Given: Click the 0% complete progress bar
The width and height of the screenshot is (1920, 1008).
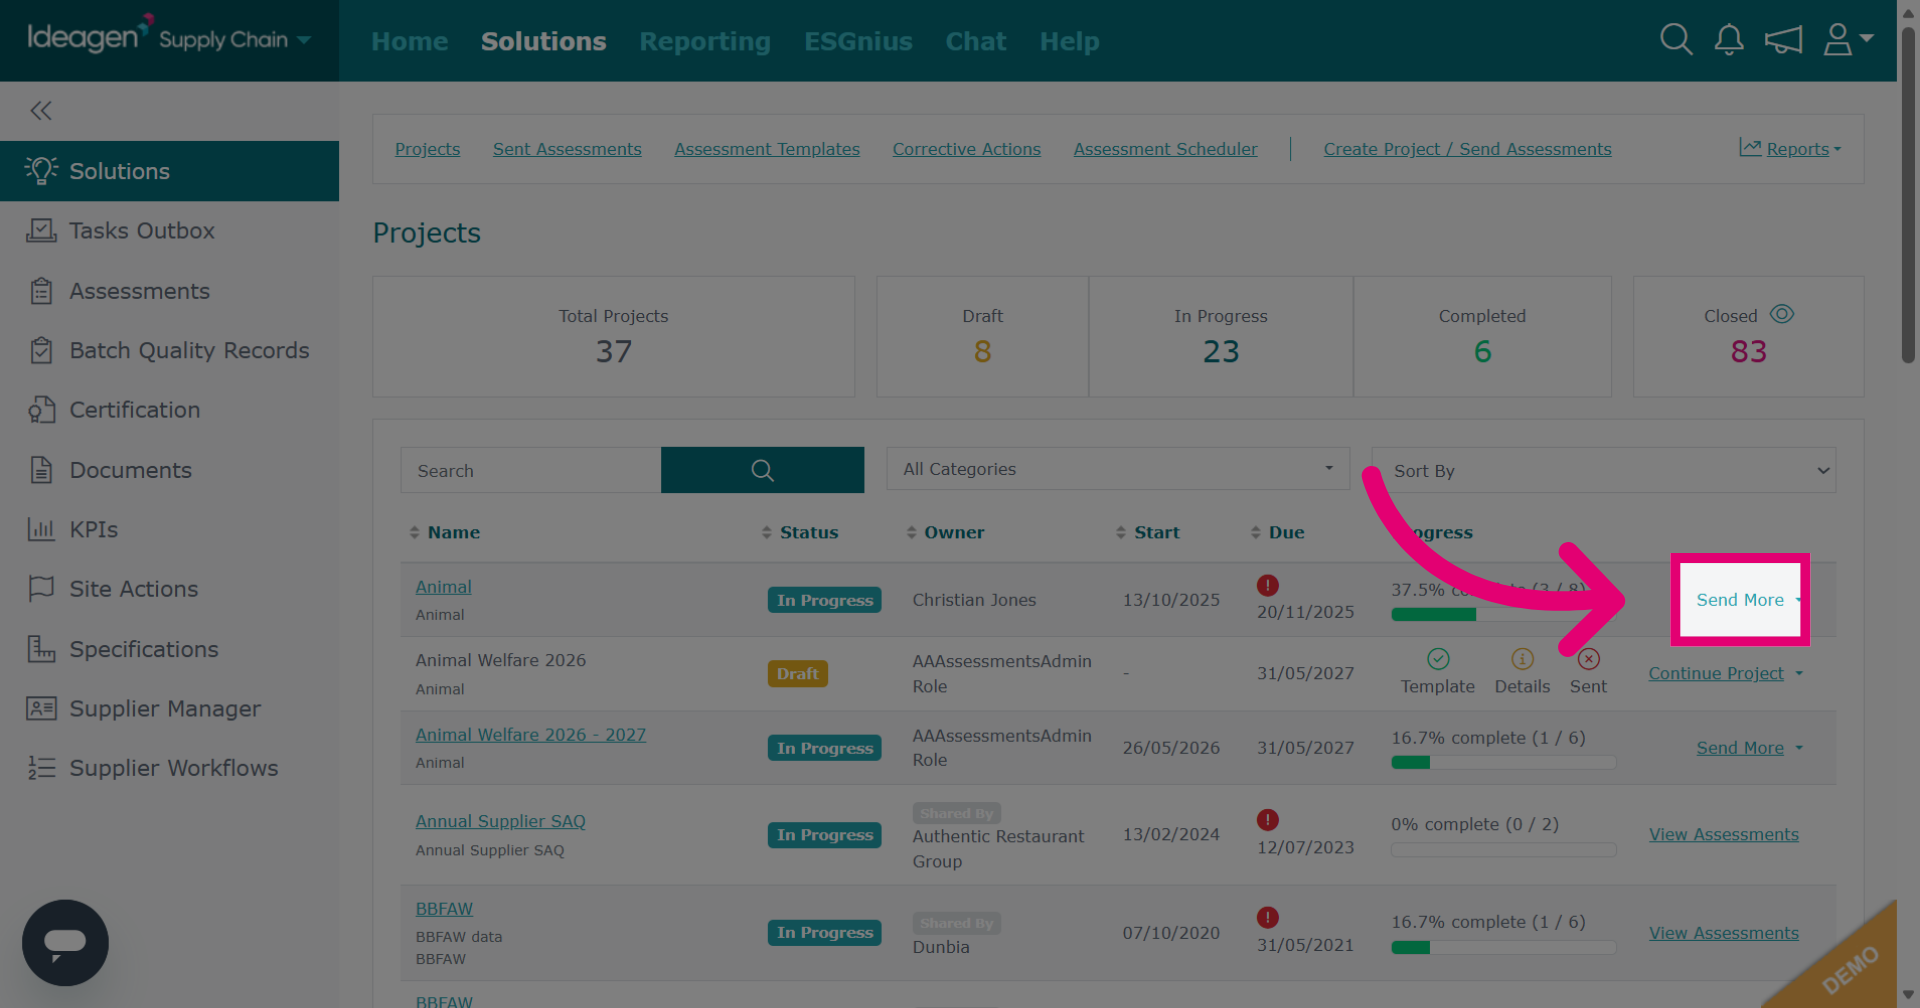Looking at the screenshot, I should tap(1503, 849).
